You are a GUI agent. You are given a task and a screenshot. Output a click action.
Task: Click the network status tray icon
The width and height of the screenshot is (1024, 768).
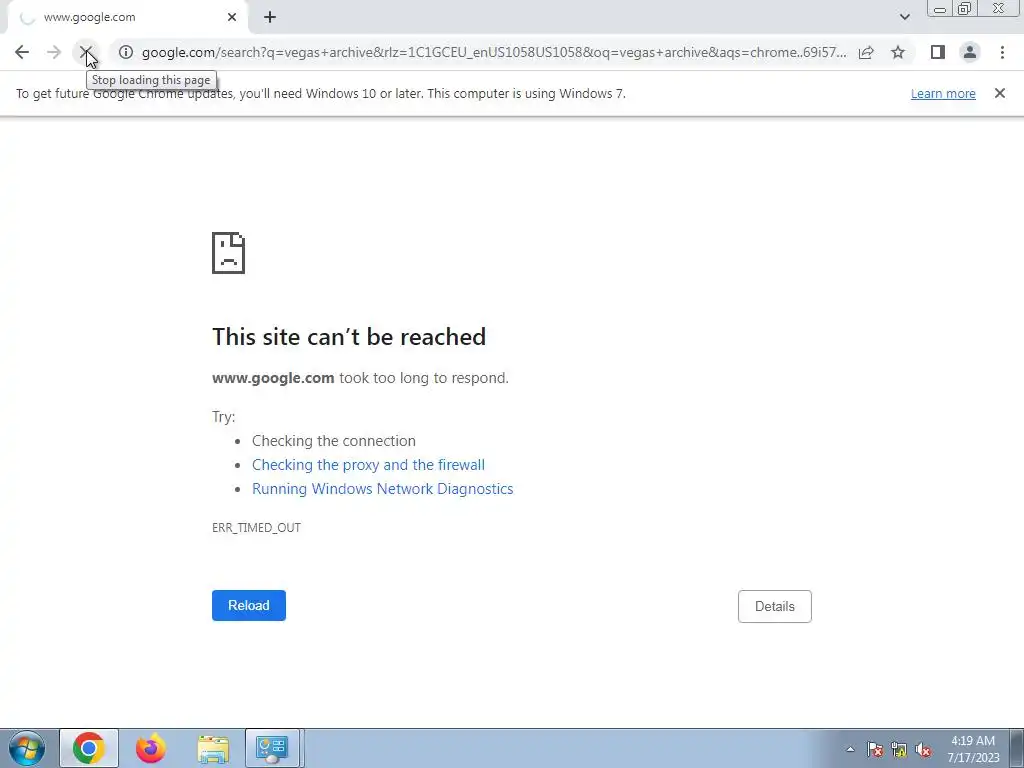(899, 750)
